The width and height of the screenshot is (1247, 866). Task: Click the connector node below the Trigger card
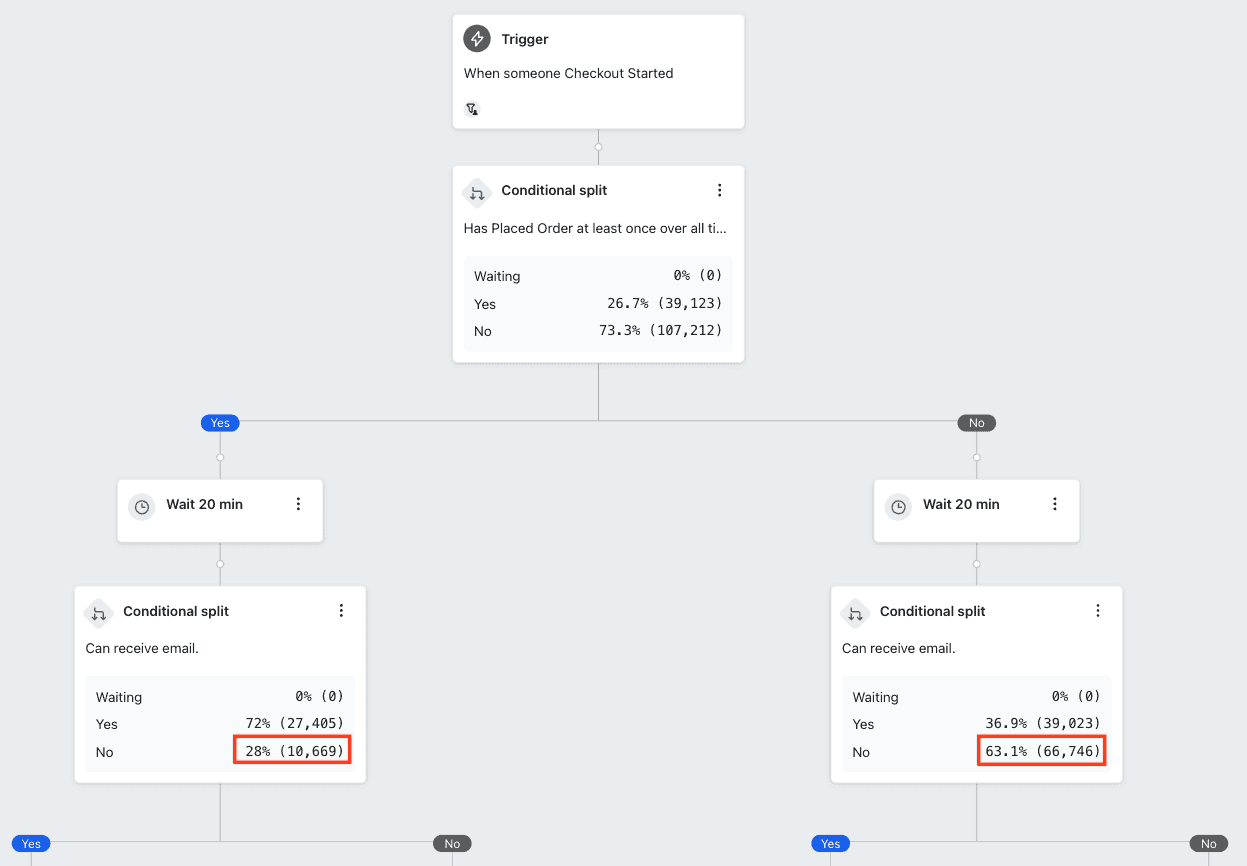pyautogui.click(x=598, y=147)
